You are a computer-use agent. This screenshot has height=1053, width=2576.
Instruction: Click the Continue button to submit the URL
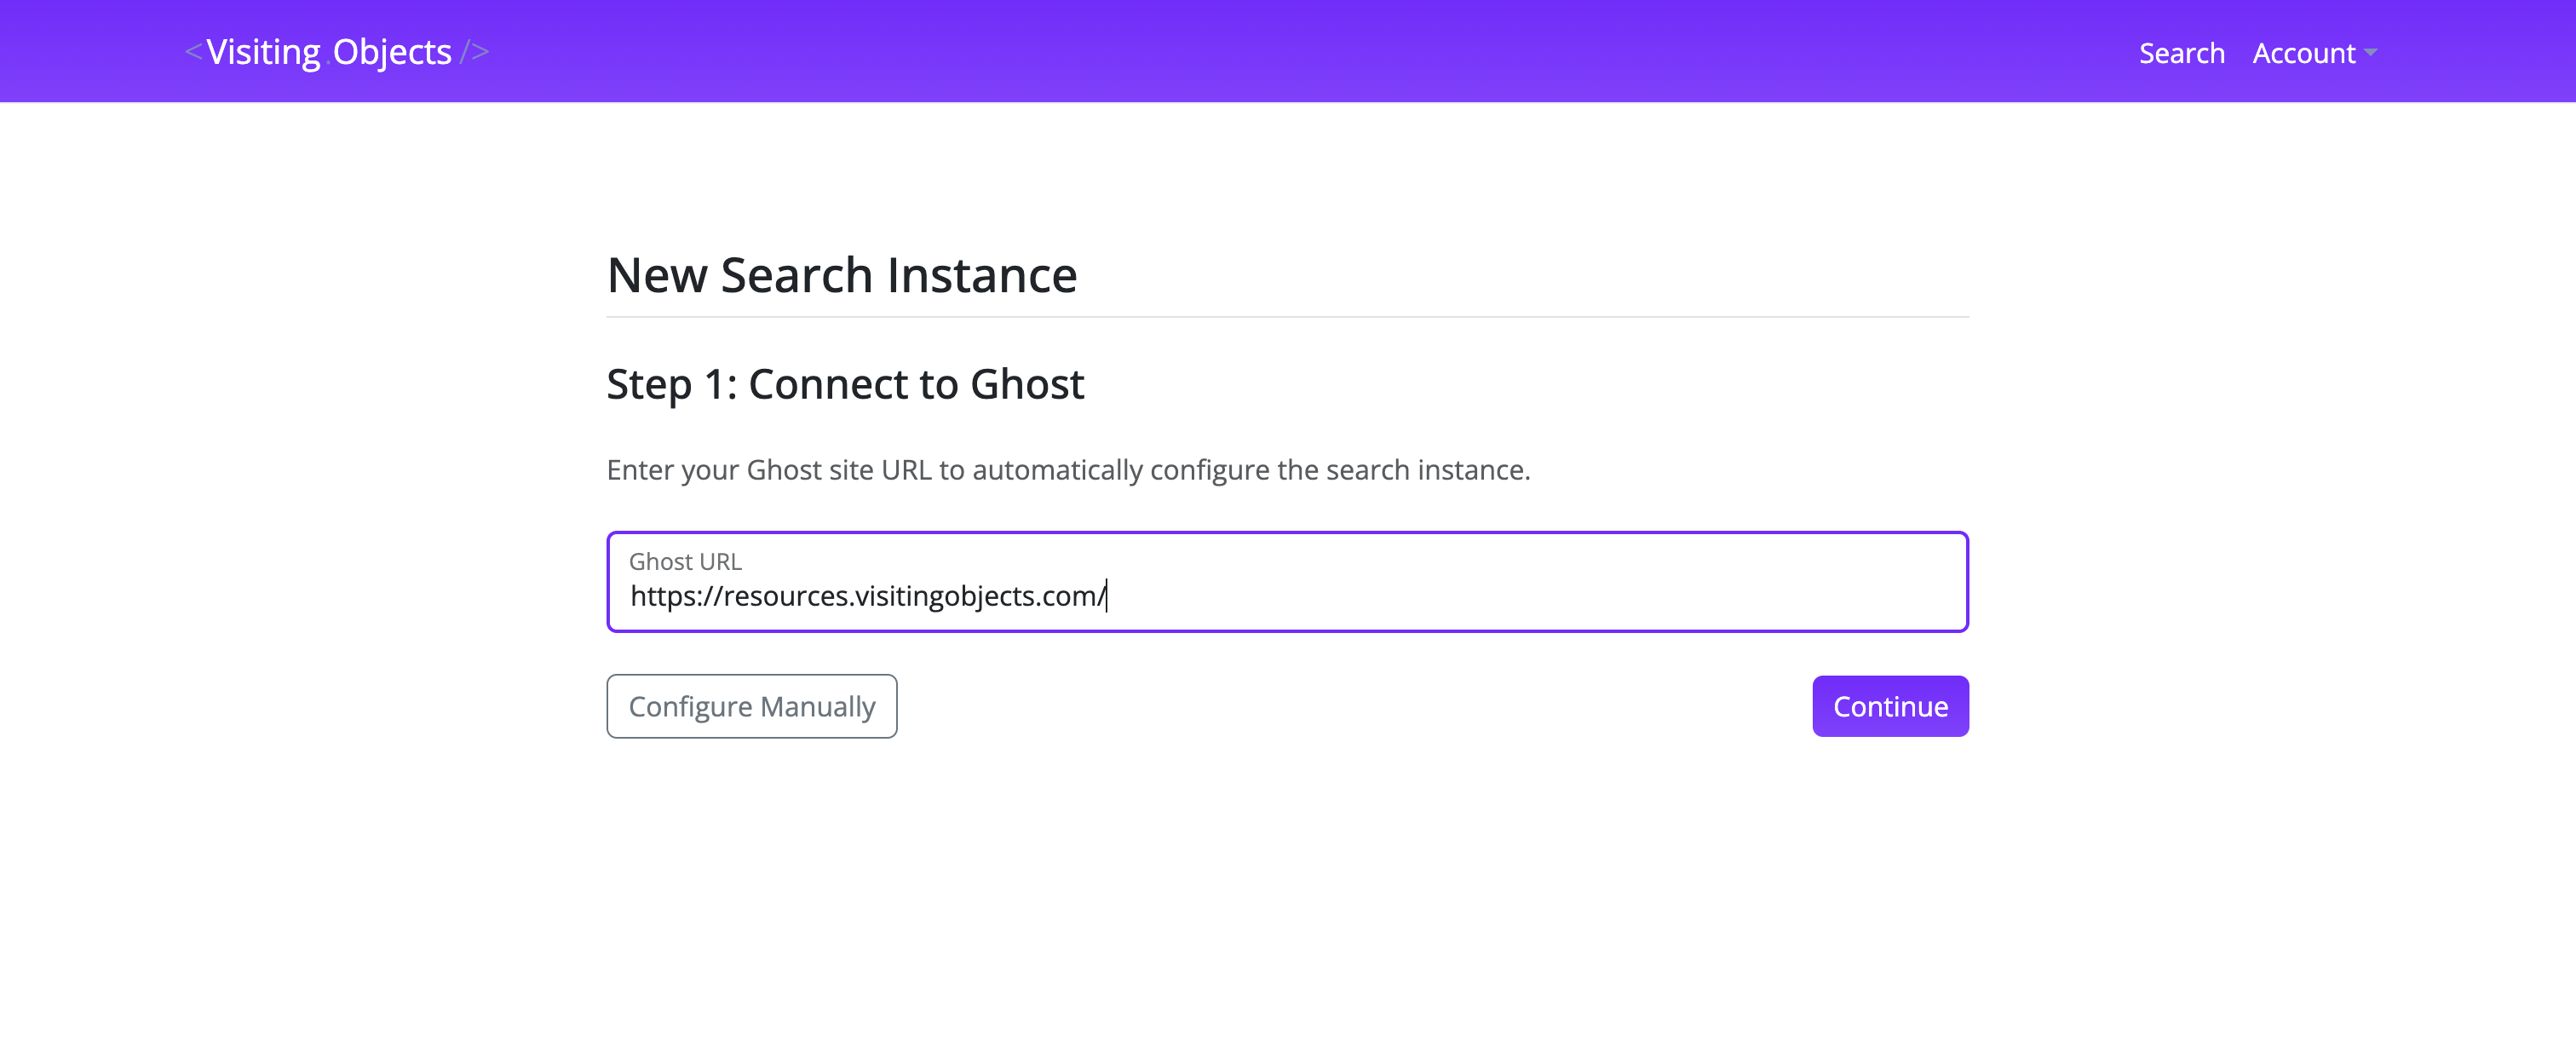coord(1889,706)
